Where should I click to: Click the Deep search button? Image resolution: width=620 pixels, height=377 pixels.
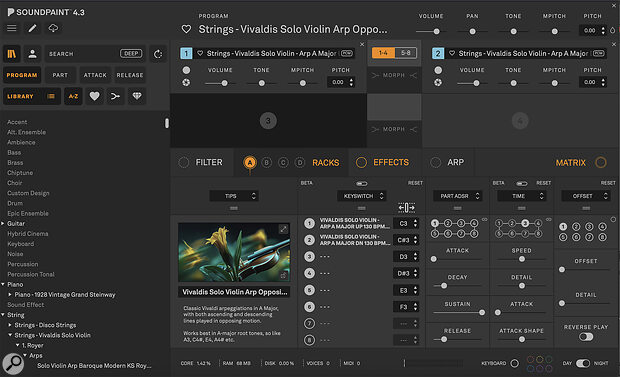click(131, 53)
